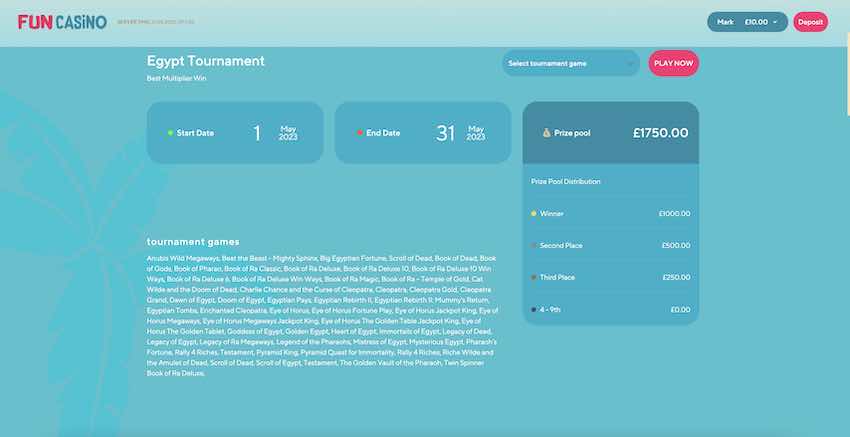Click the PLAY NOW button

(674, 63)
